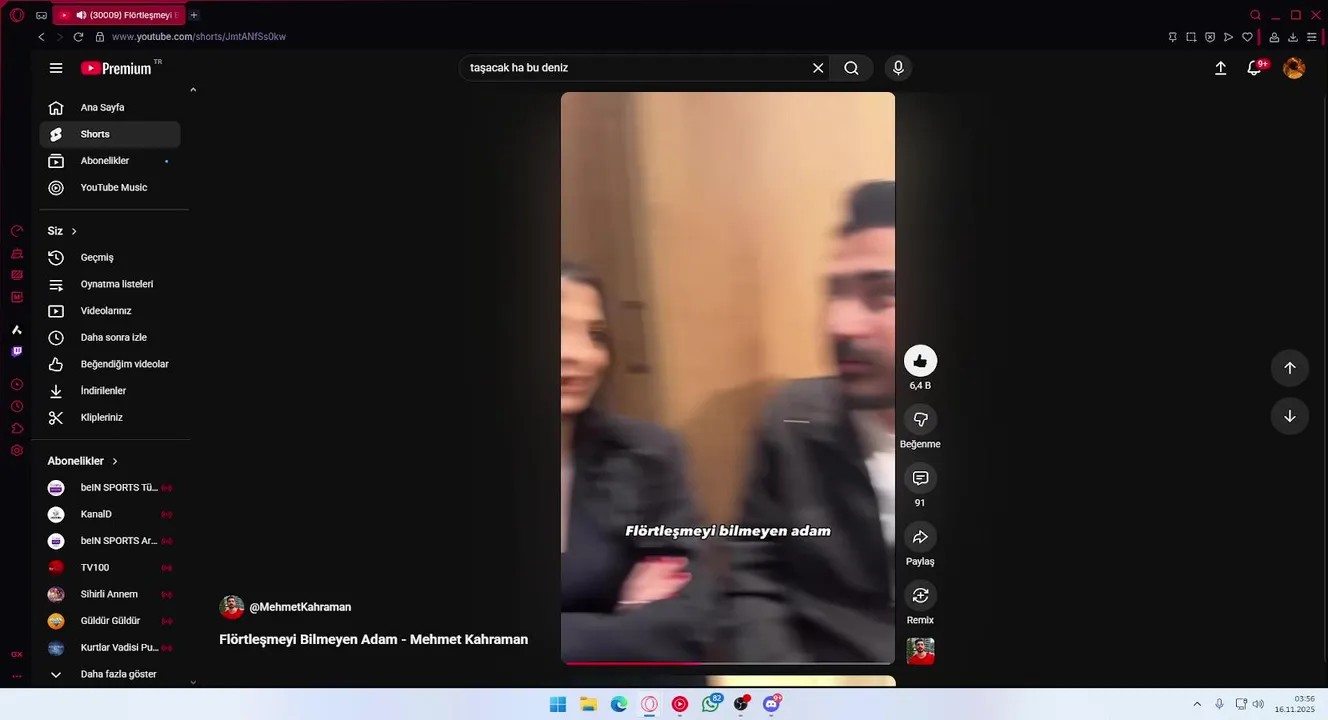Open Opera easy setup sliders icon
The image size is (1328, 720).
pyautogui.click(x=1312, y=37)
